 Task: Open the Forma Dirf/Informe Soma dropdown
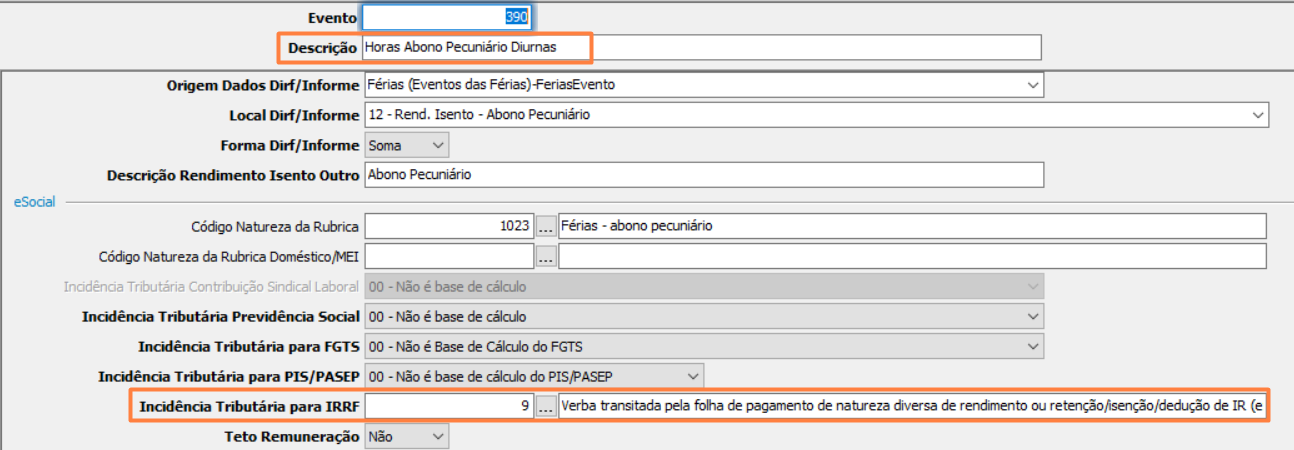437,145
